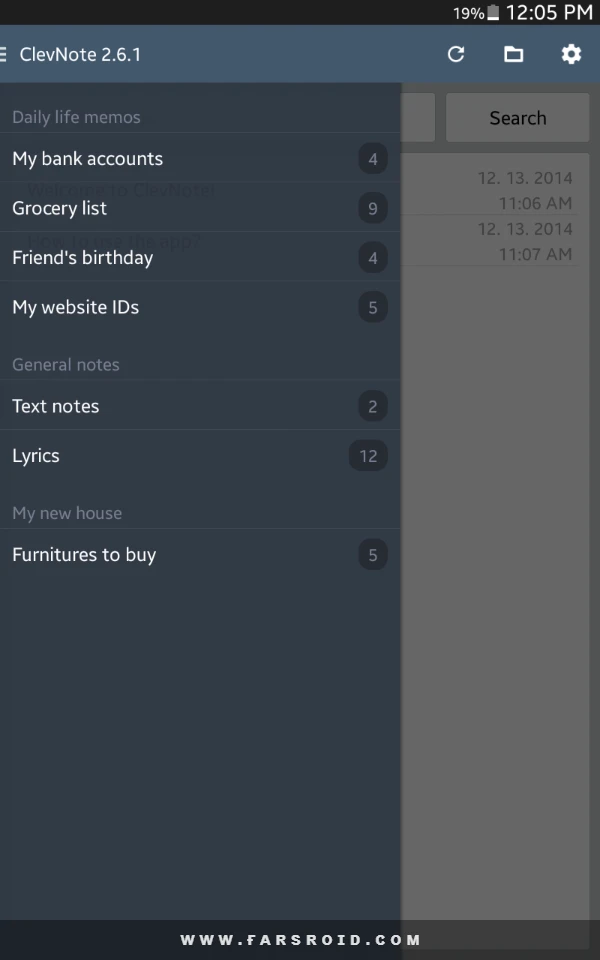
Task: Tap count badge 9 beside Grocery list
Action: pos(373,208)
